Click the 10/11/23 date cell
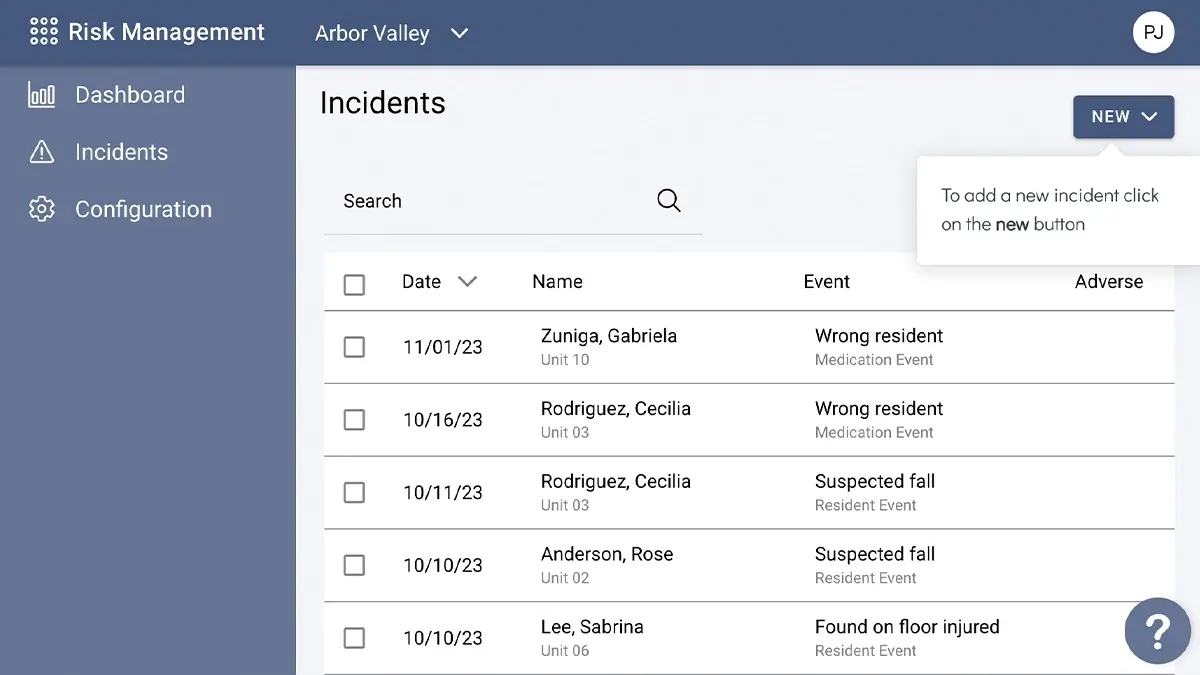Image resolution: width=1200 pixels, height=675 pixels. click(x=443, y=492)
